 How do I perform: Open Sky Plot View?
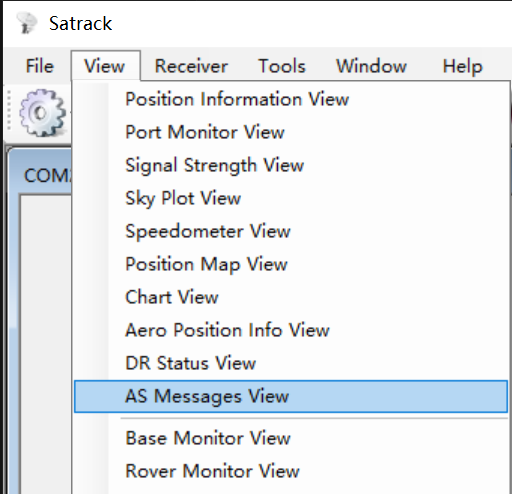pyautogui.click(x=291, y=198)
